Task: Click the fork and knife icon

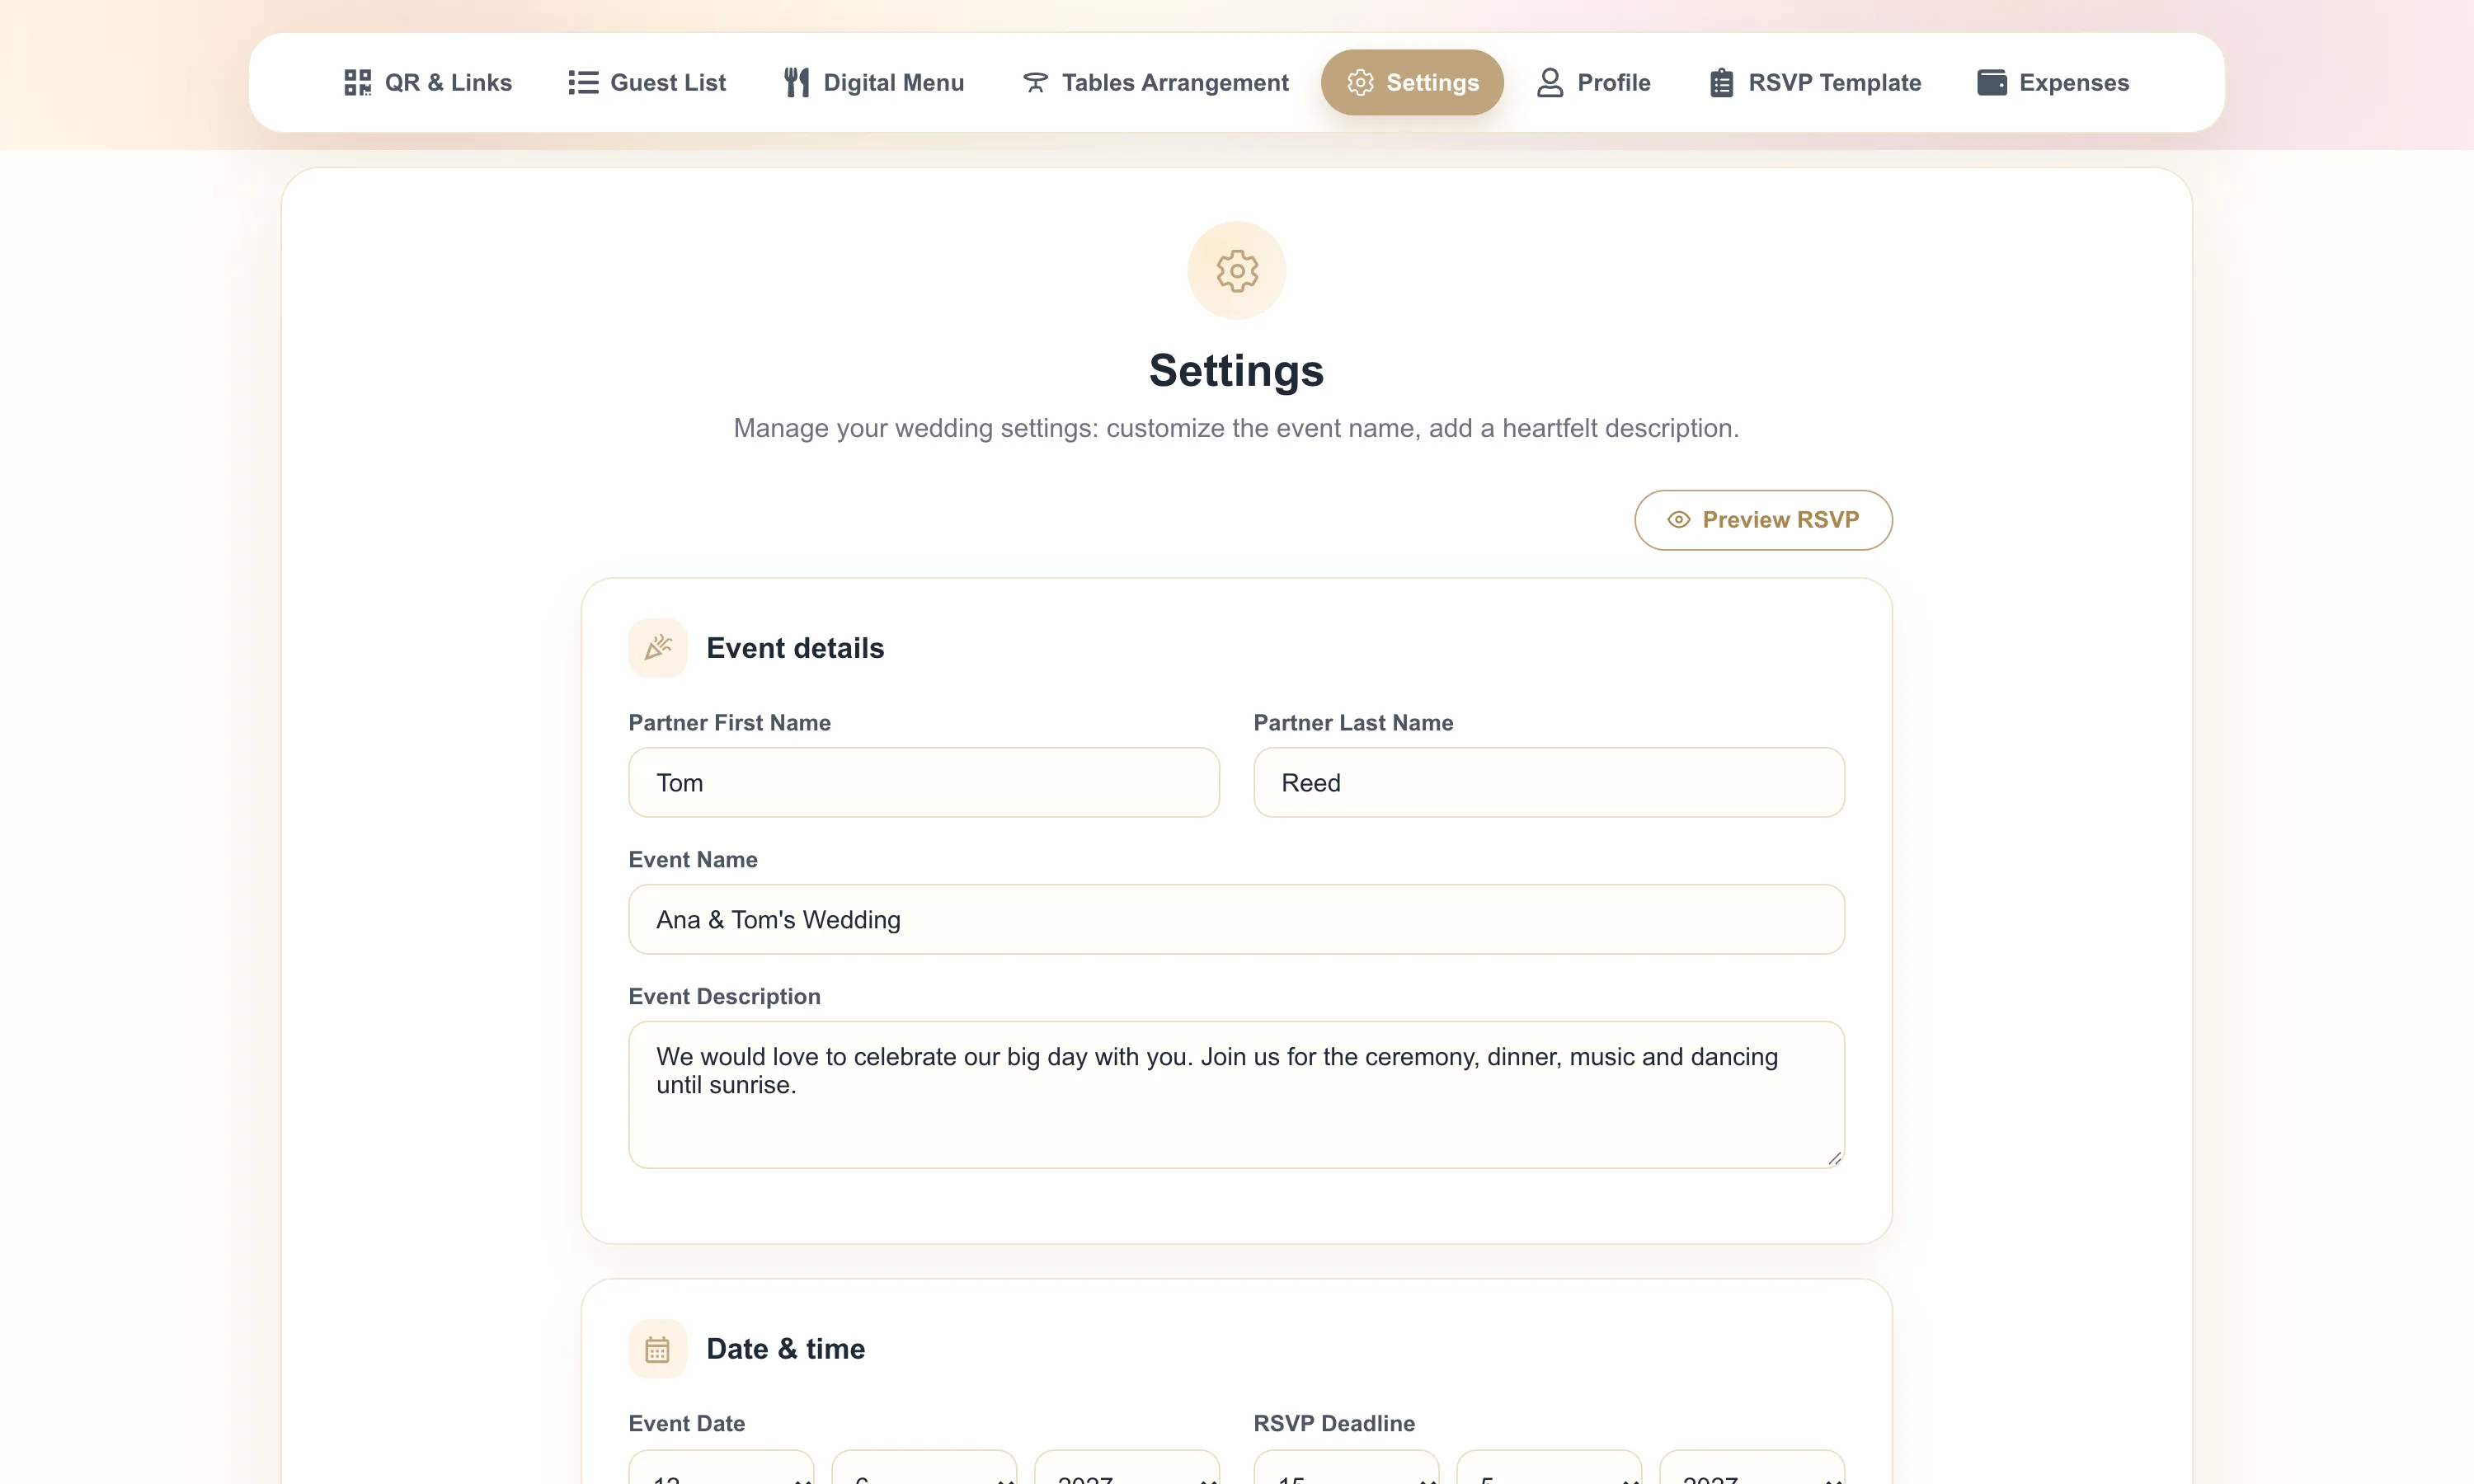Action: pyautogui.click(x=796, y=82)
